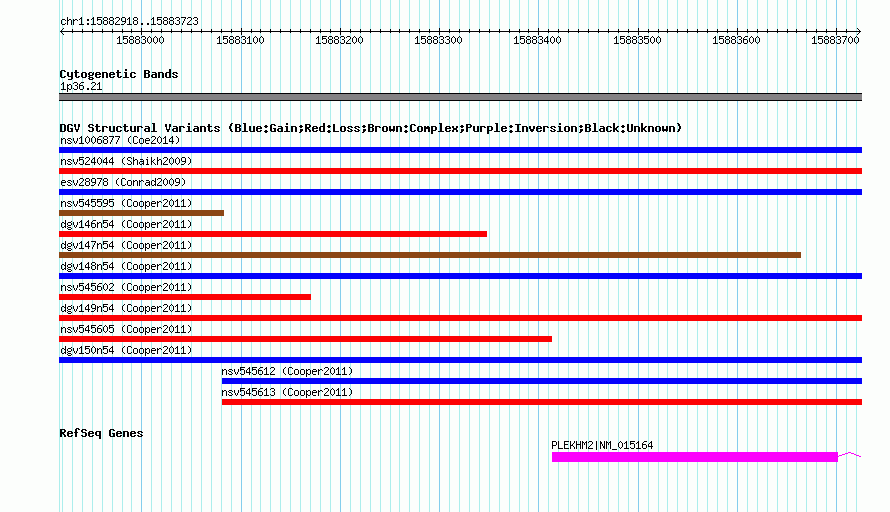This screenshot has width=890, height=512.
Task: Click the nsv545613 (Cooper2011) label
Action: coord(287,392)
